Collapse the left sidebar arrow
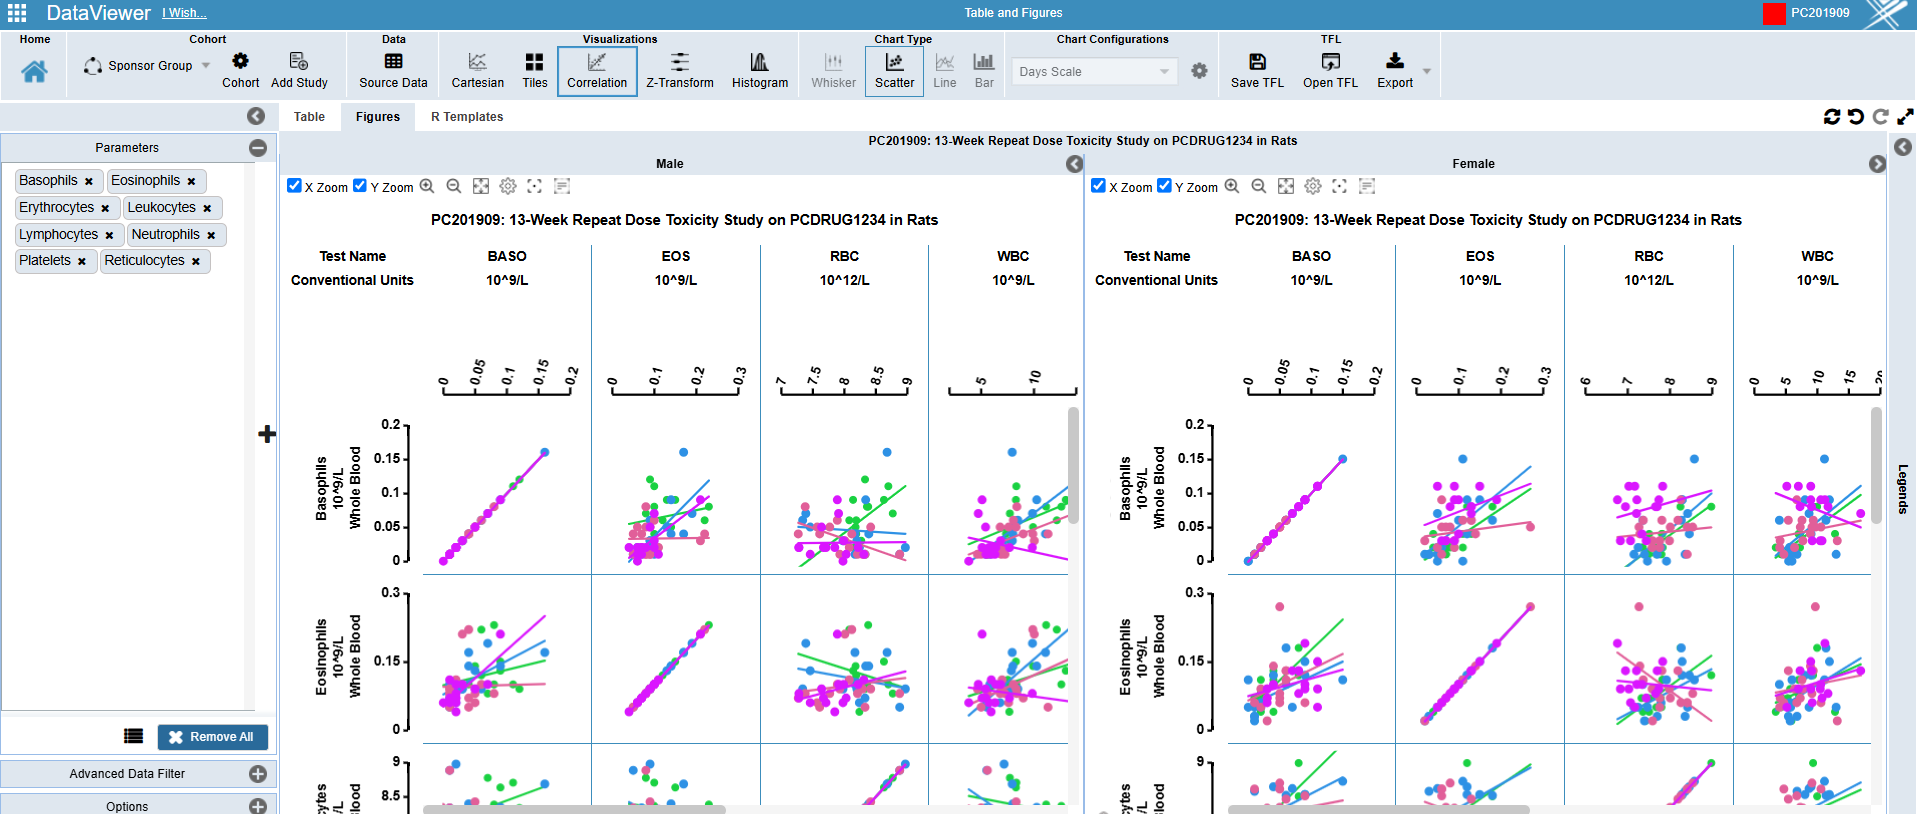1917x814 pixels. tap(256, 116)
